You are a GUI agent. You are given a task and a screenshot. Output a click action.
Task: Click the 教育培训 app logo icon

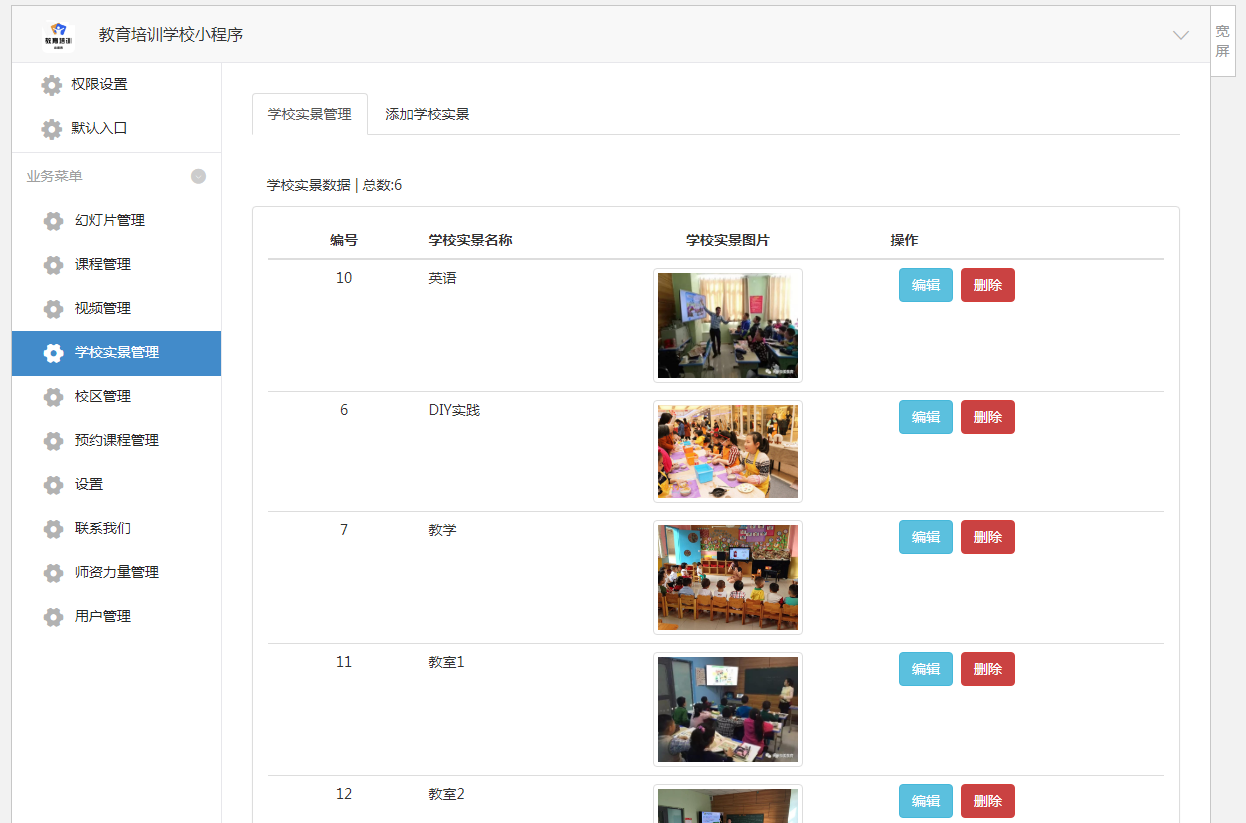point(59,35)
